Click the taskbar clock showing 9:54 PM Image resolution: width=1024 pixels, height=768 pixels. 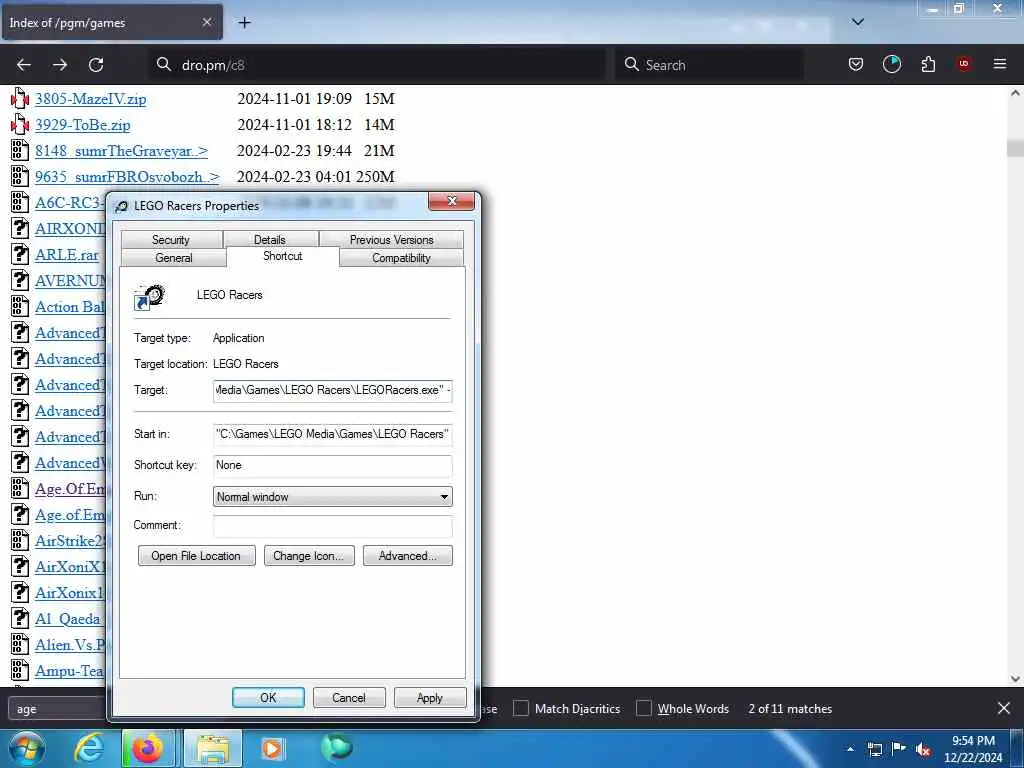[x=972, y=749]
